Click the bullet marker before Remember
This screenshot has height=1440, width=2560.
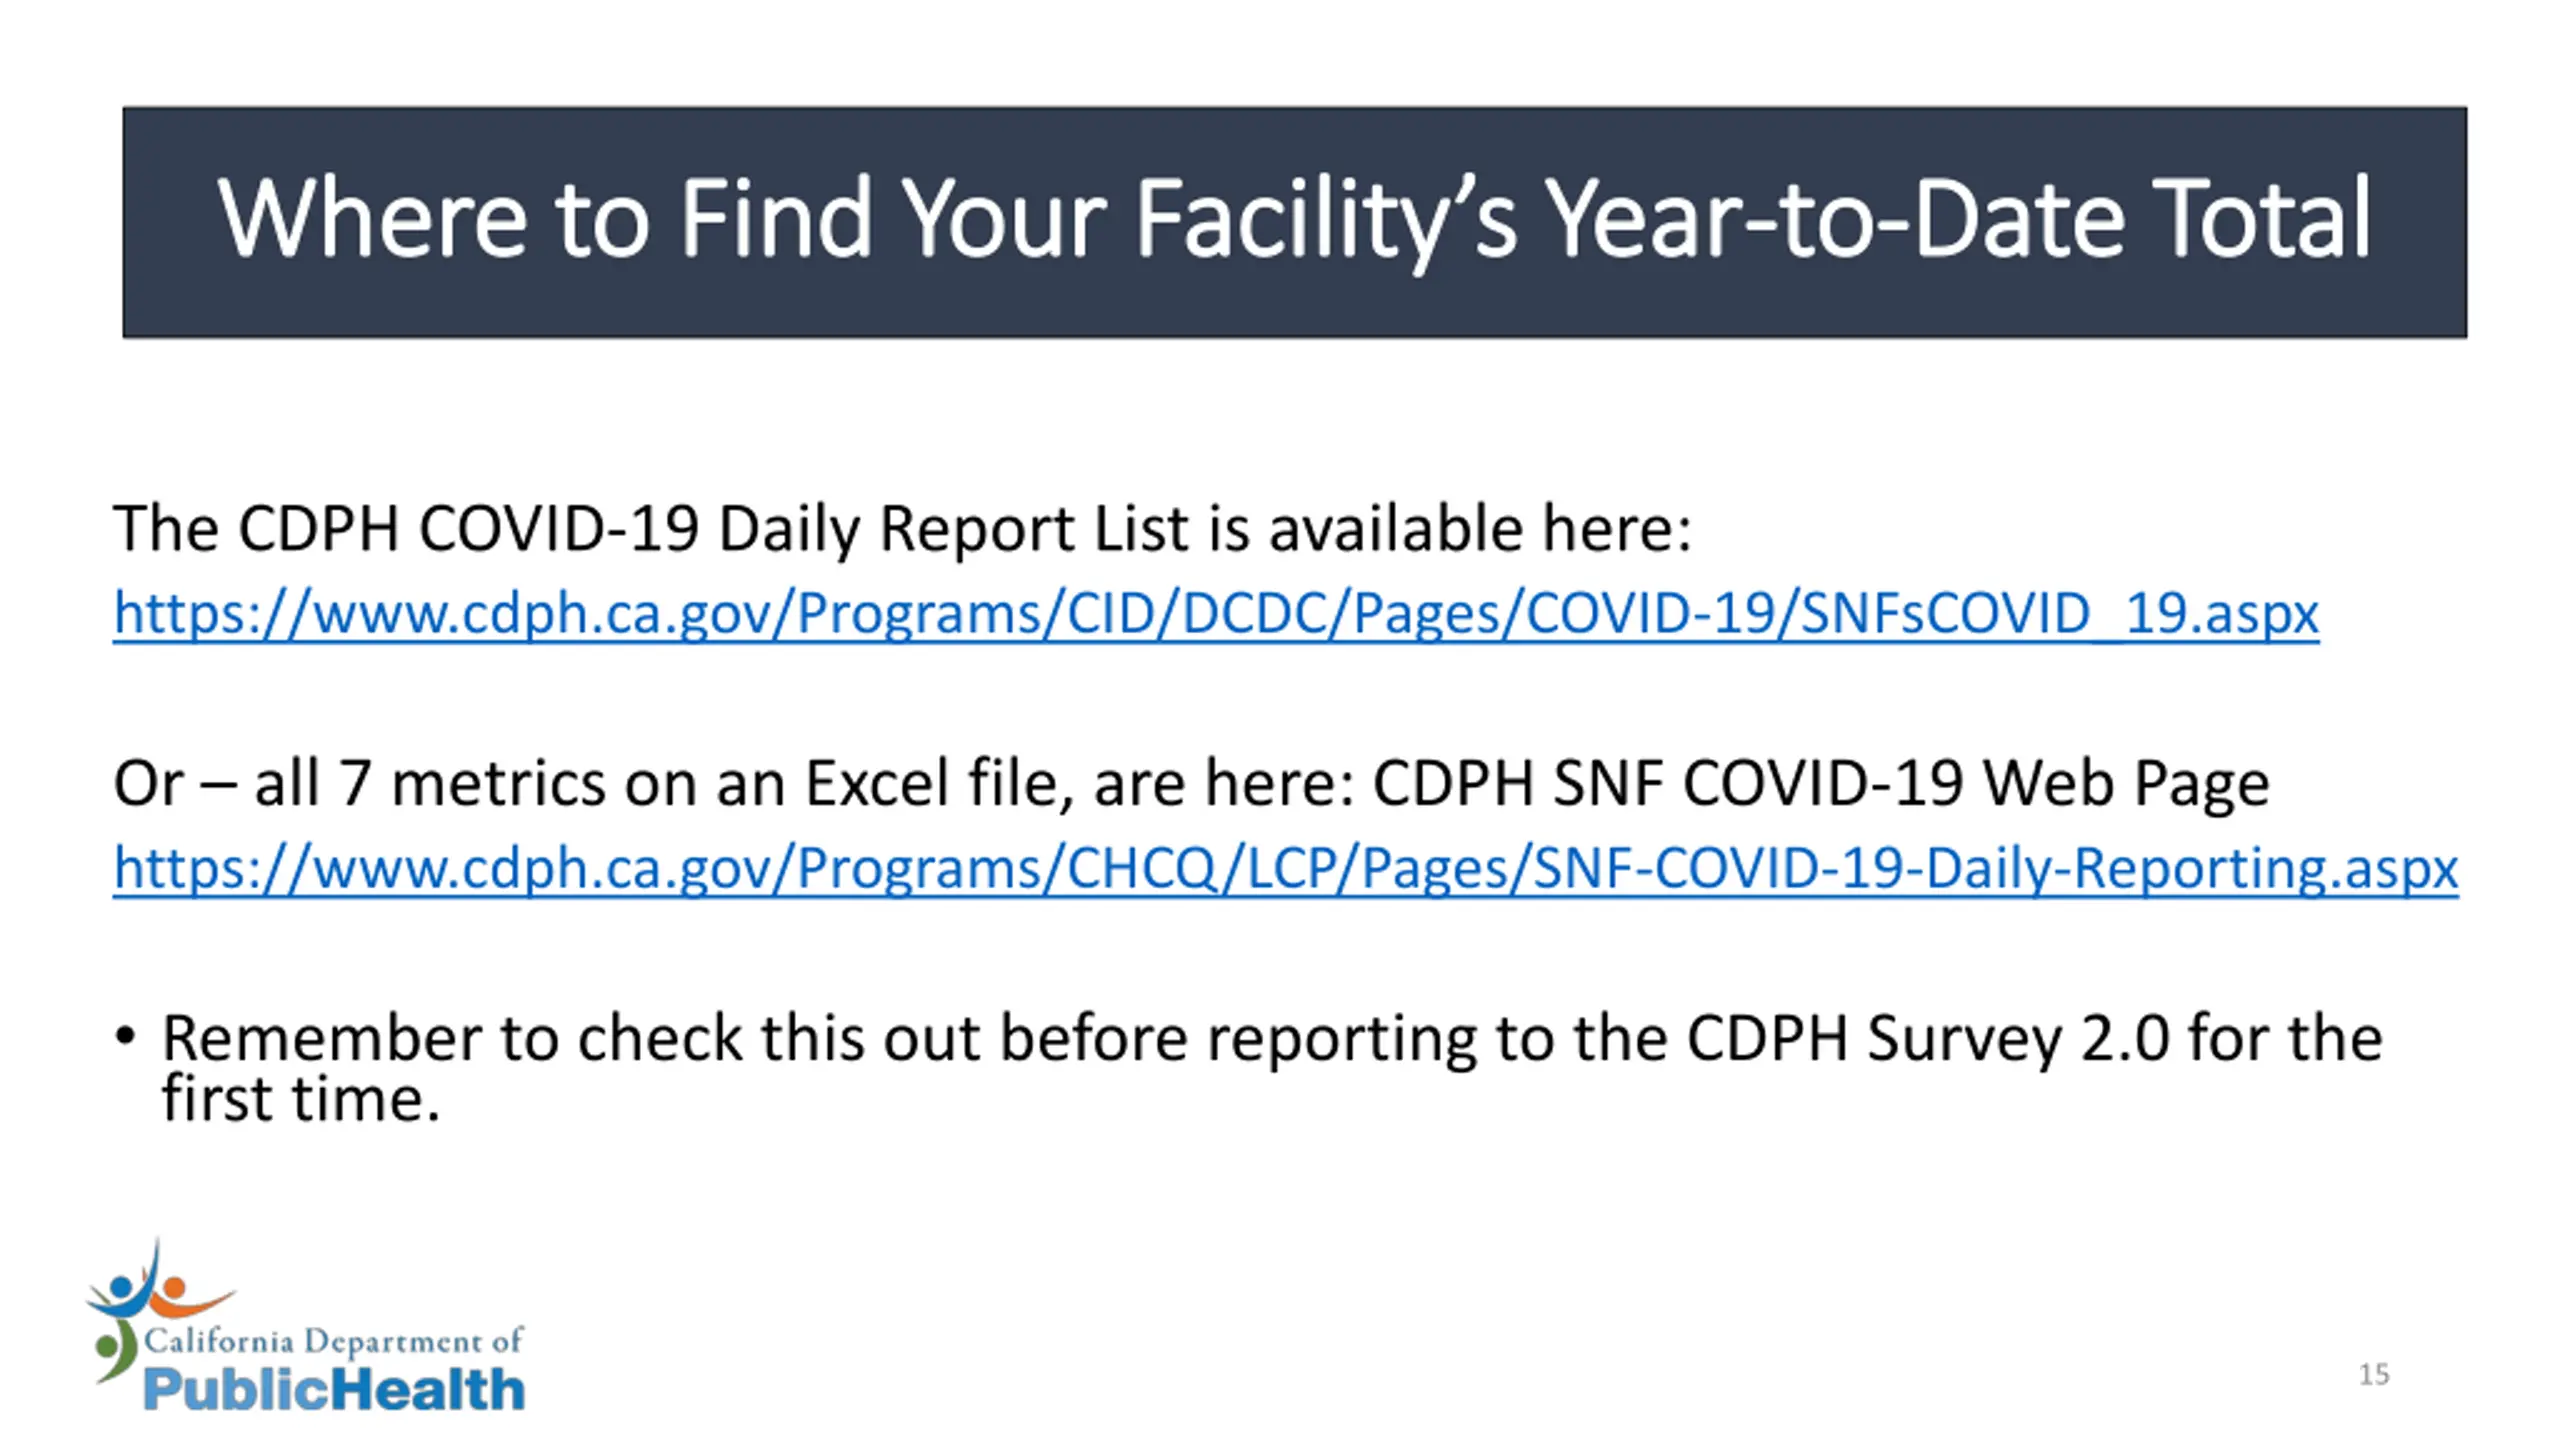(x=125, y=1035)
